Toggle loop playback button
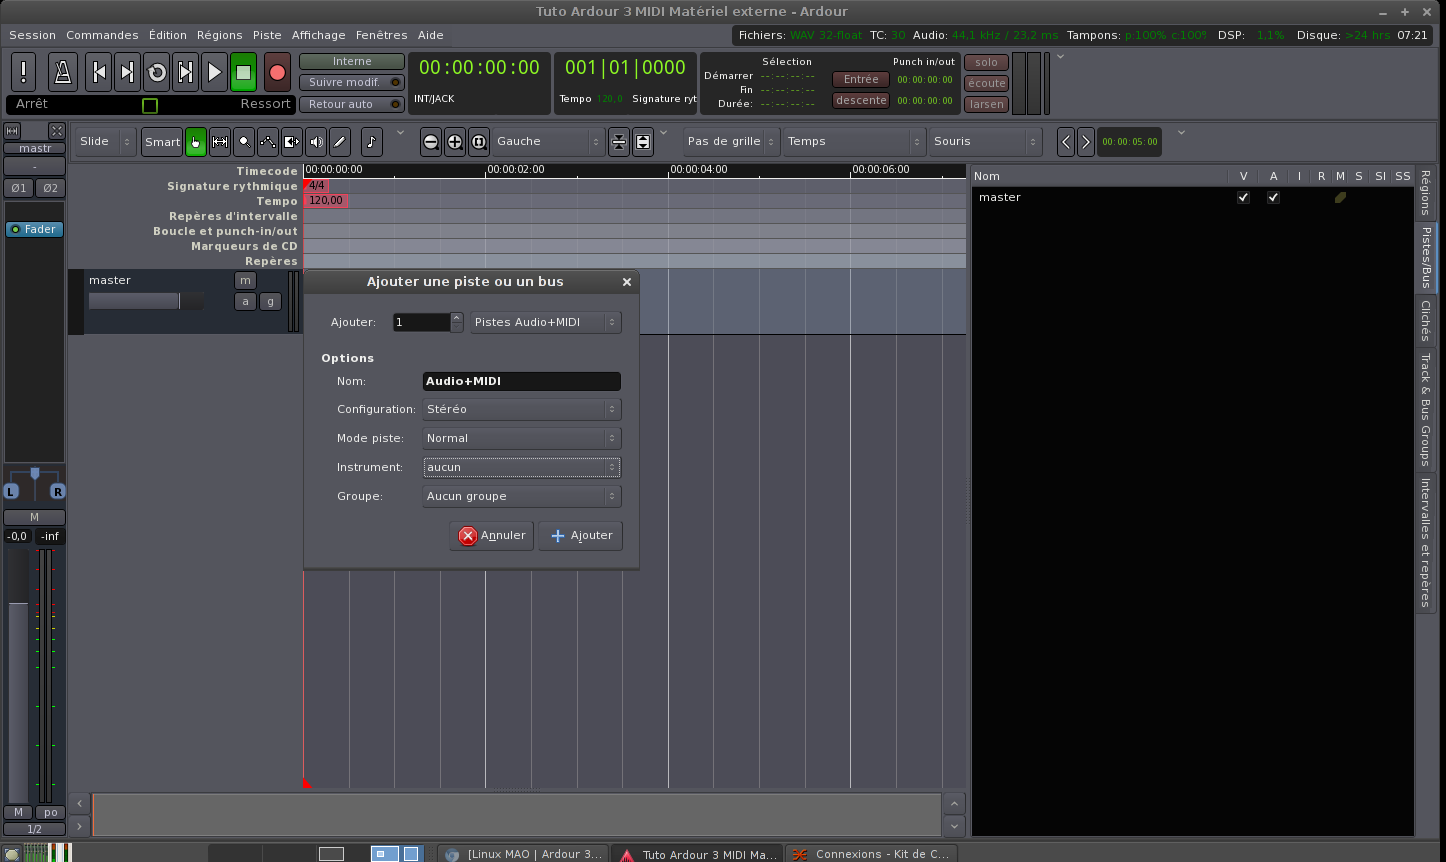 [157, 72]
